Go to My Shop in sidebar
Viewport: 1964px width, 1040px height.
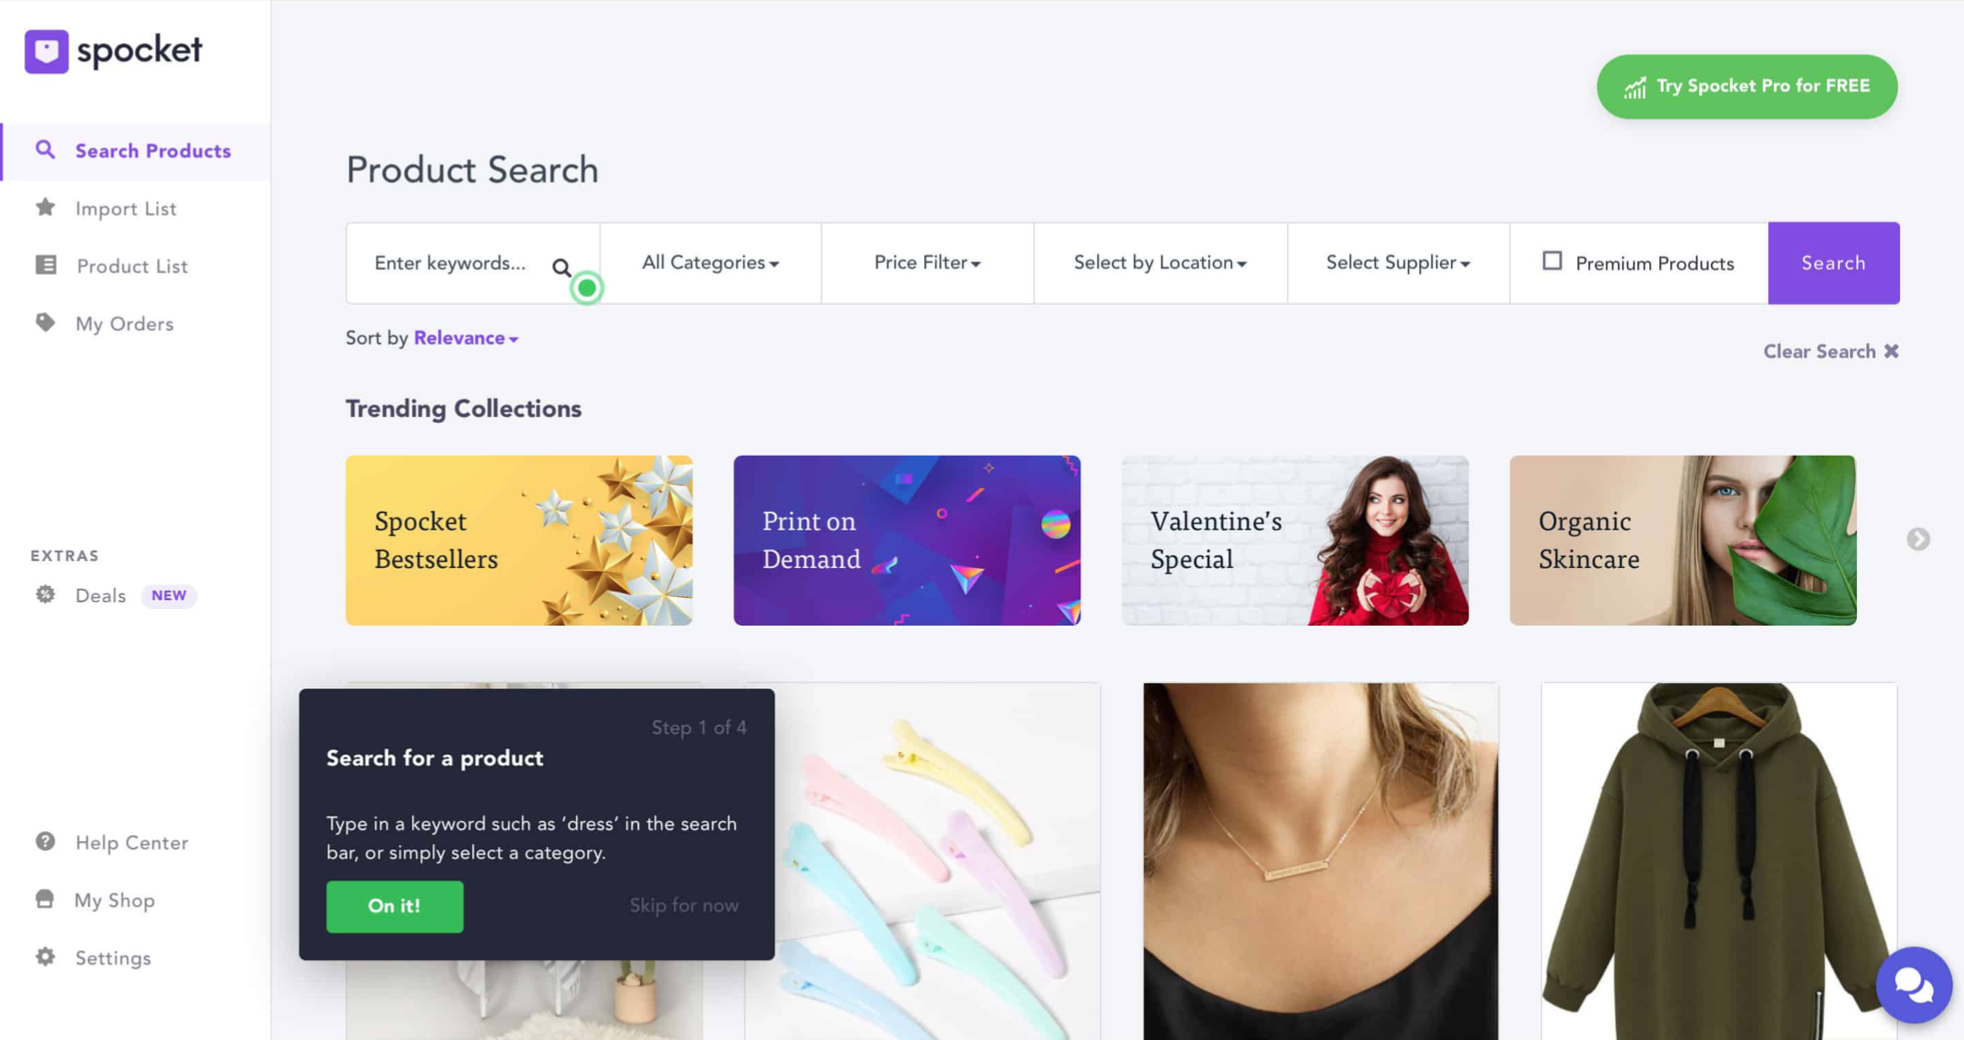pos(114,900)
